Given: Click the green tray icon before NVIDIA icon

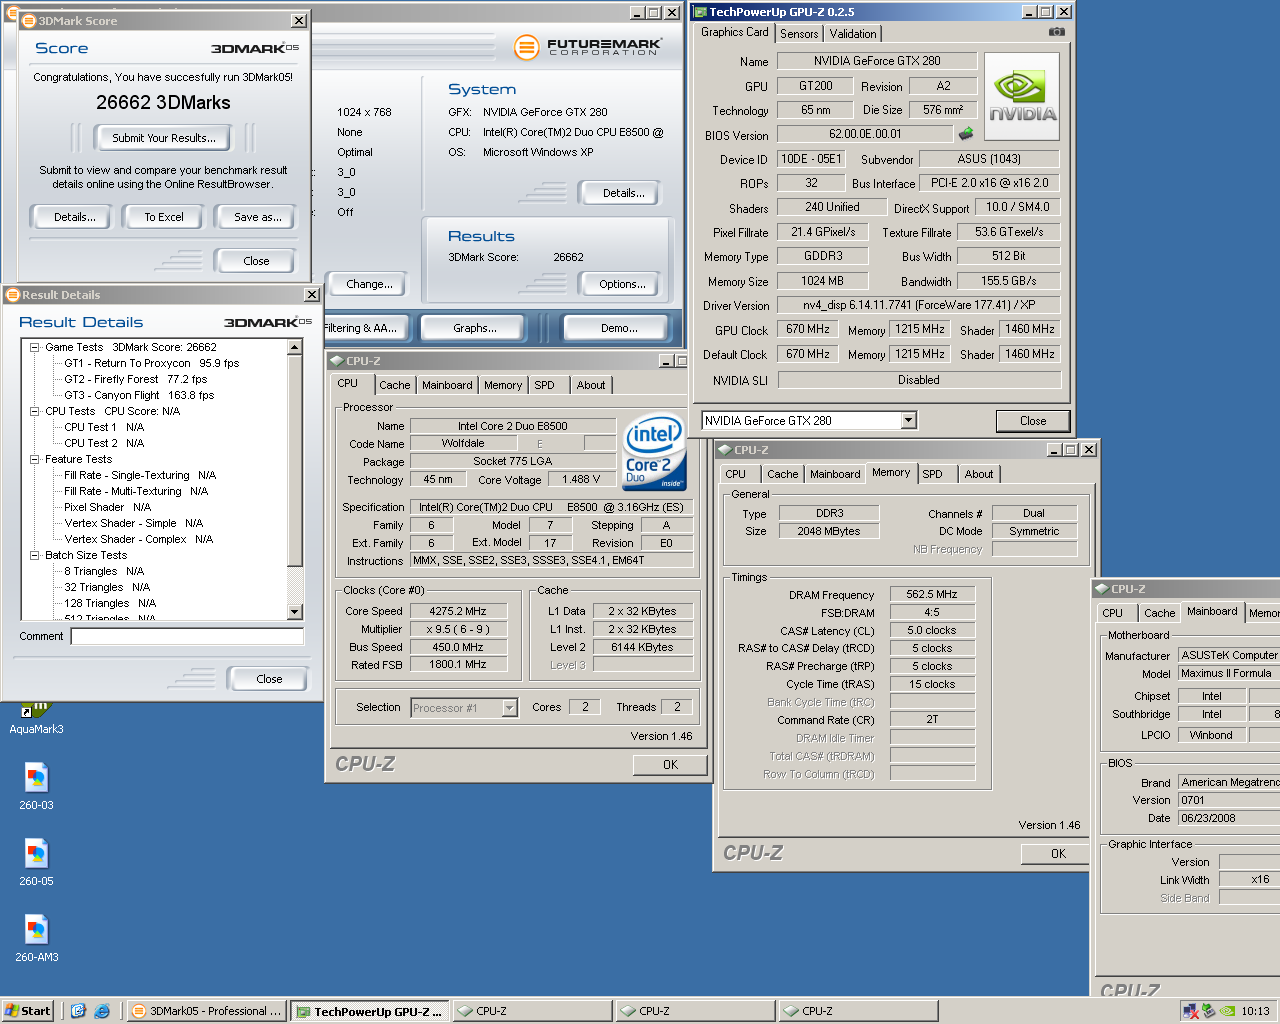Looking at the screenshot, I should [1209, 1011].
